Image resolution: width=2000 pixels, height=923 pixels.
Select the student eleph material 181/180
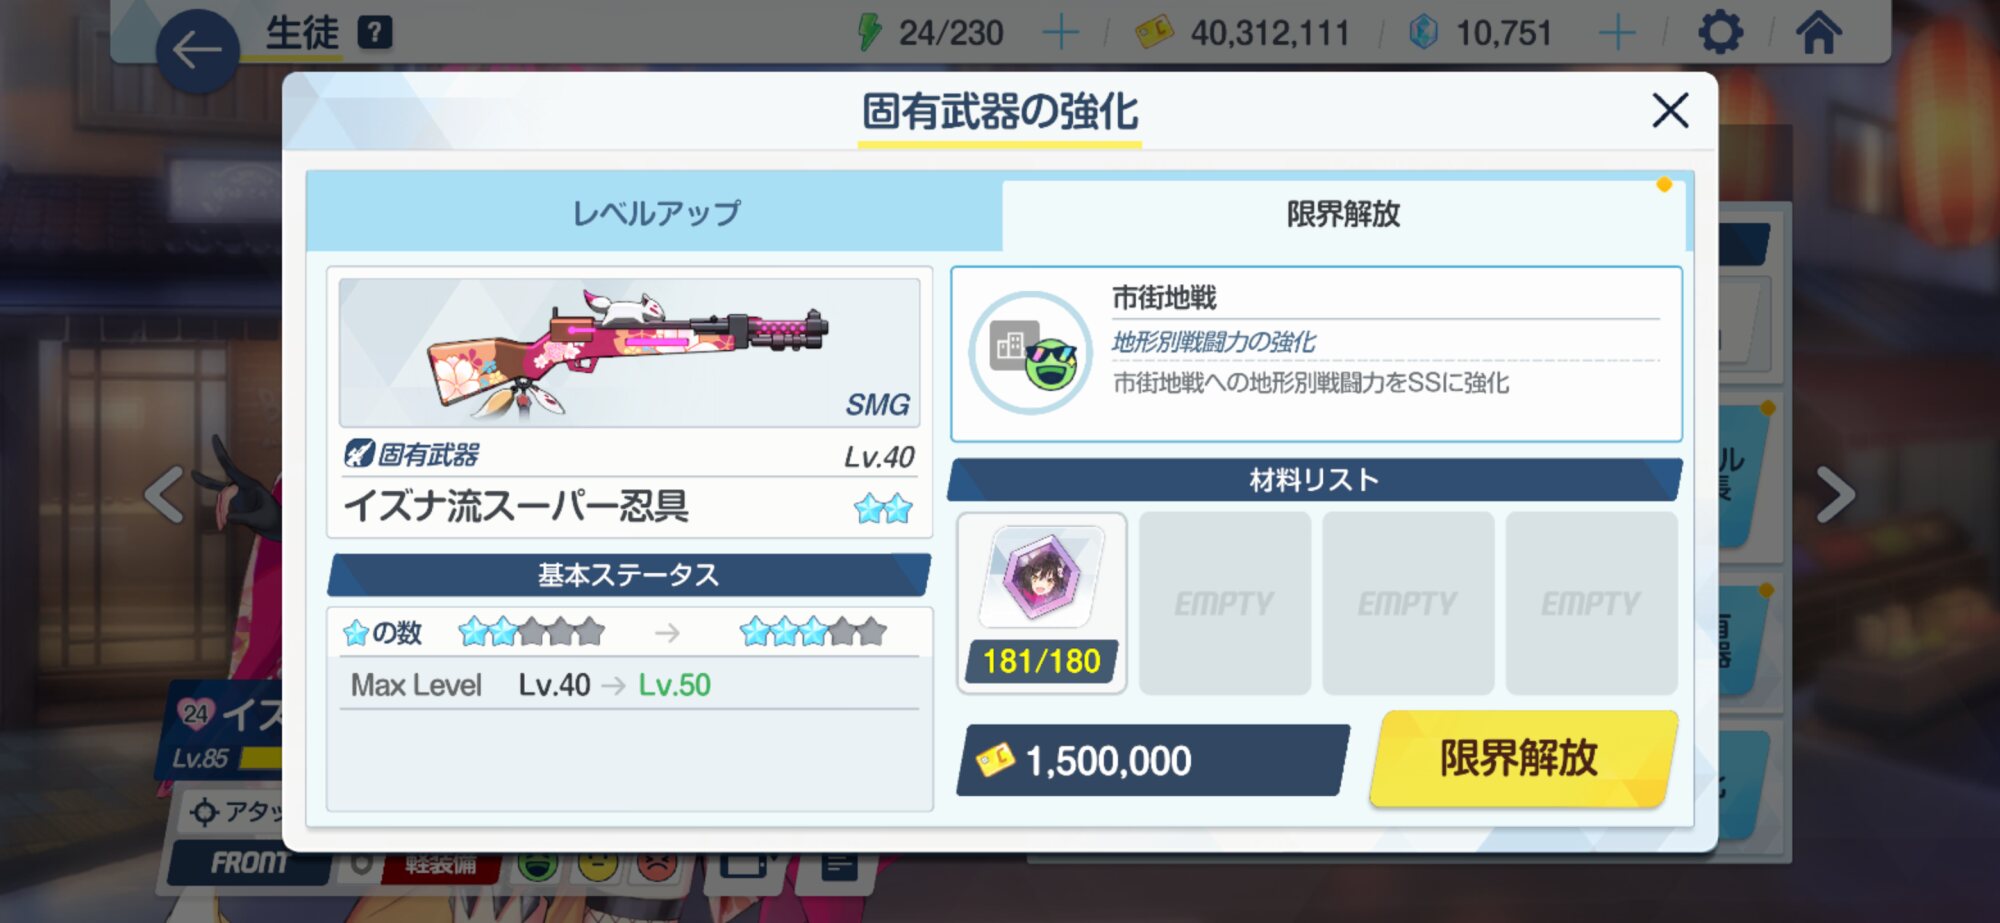point(1042,602)
